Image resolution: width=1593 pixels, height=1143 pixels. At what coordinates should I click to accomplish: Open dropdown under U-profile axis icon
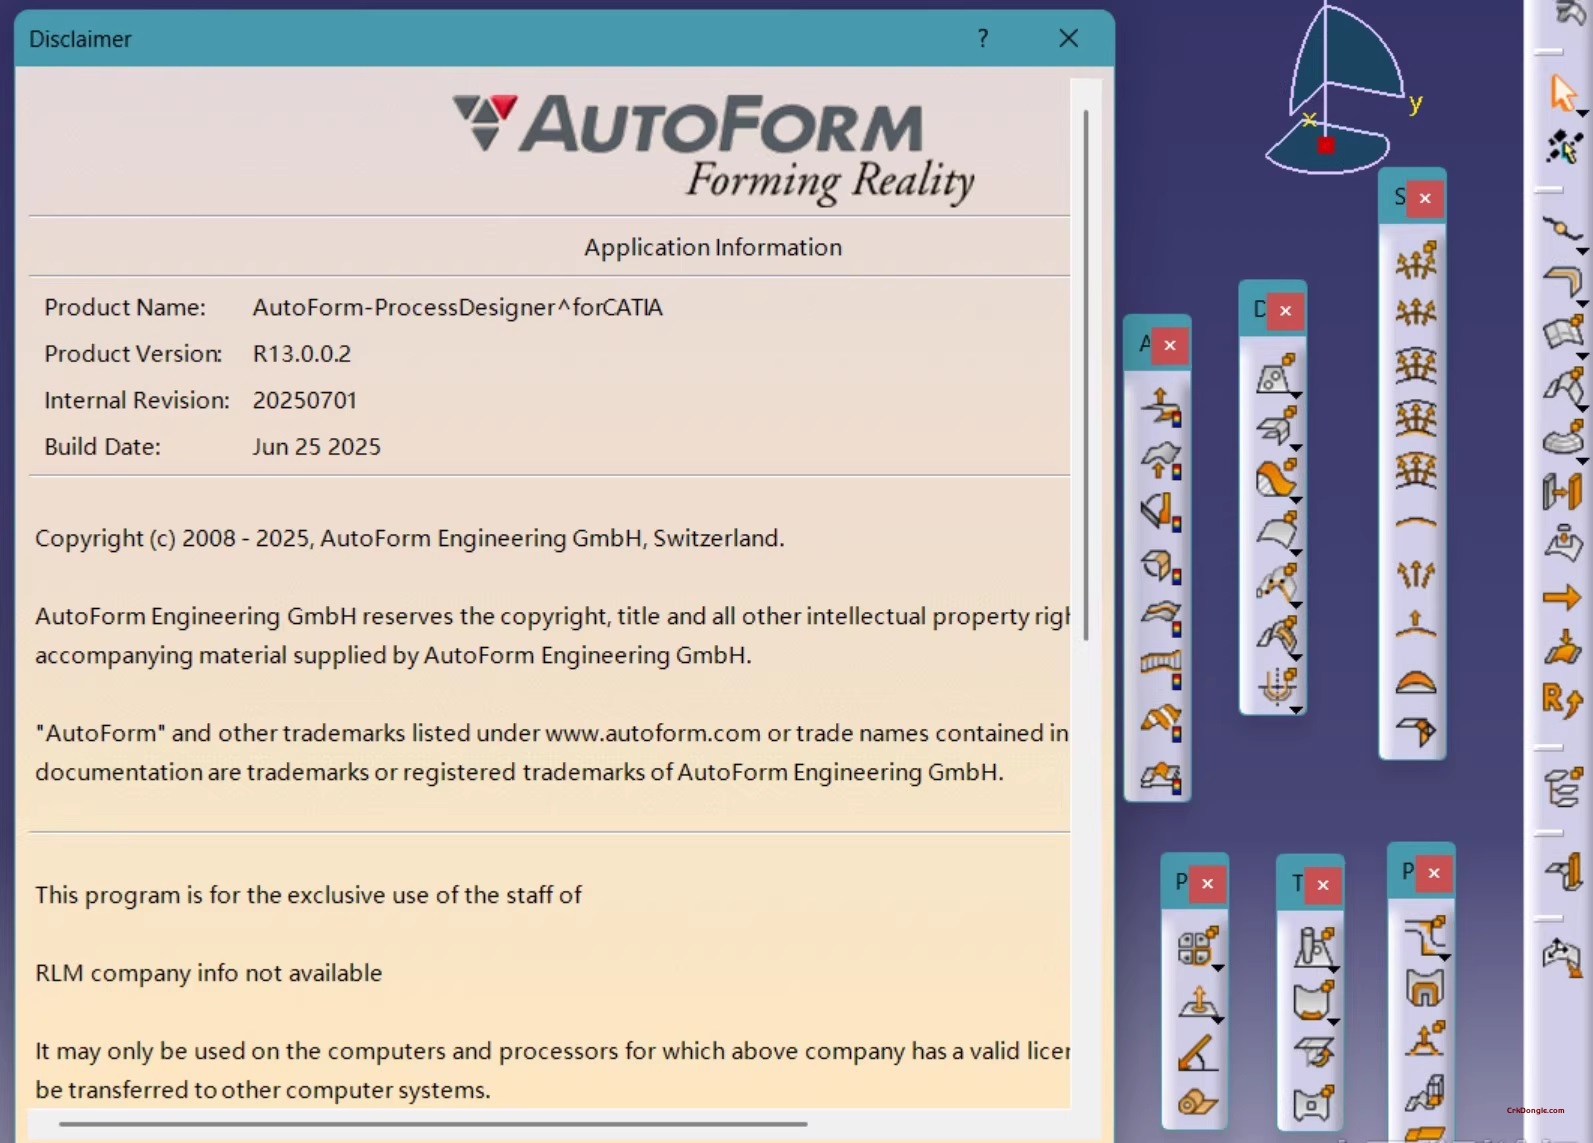coord(1296,710)
